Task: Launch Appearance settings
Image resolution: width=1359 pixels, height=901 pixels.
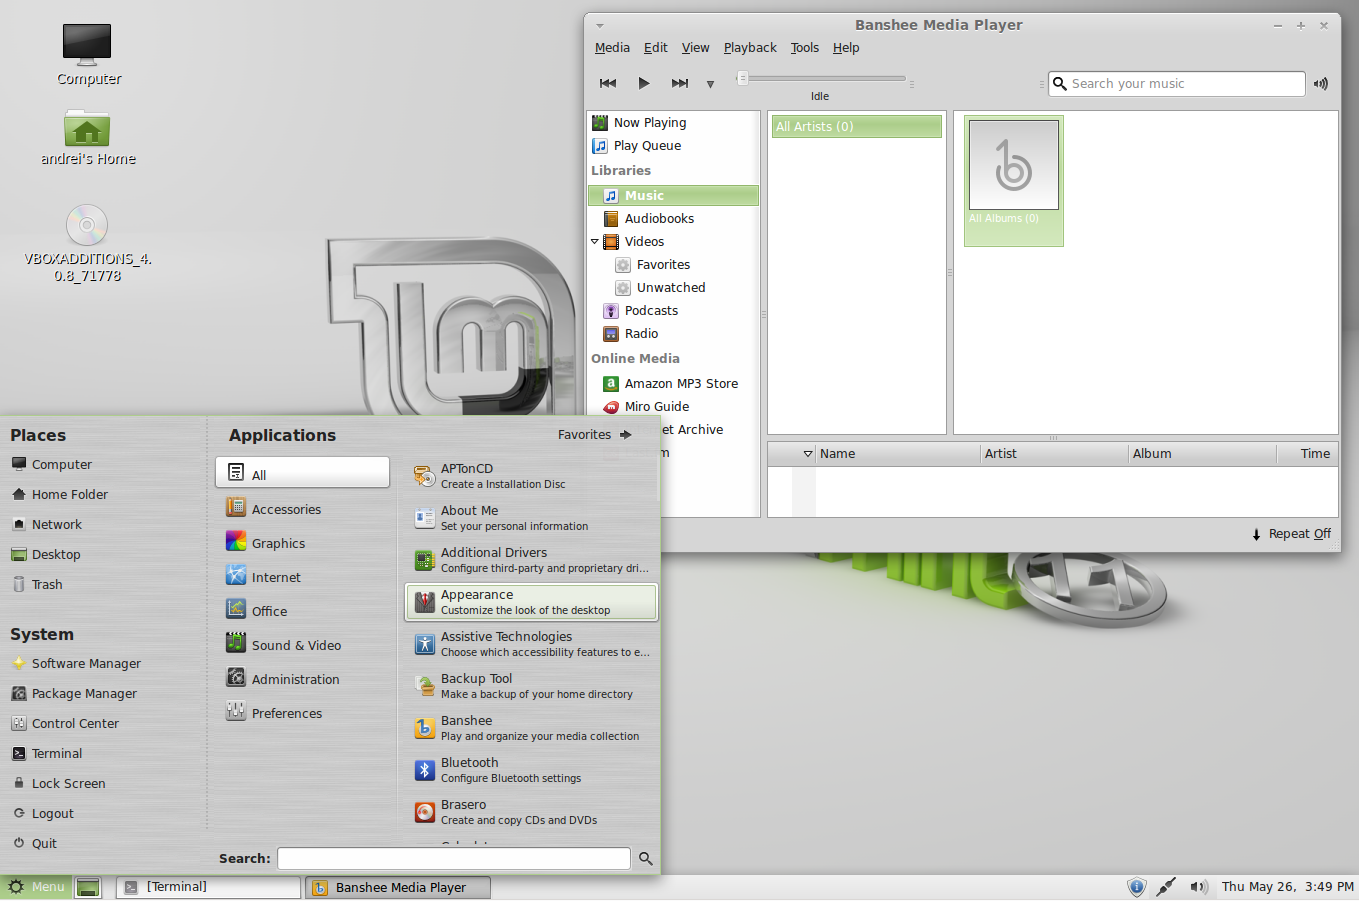Action: pyautogui.click(x=531, y=602)
